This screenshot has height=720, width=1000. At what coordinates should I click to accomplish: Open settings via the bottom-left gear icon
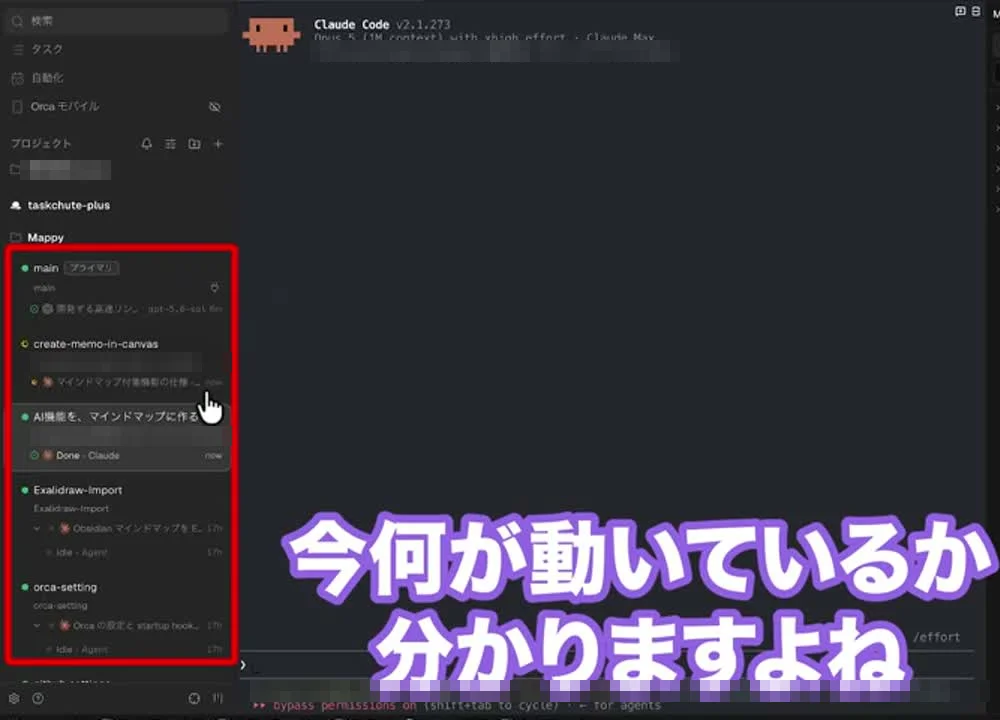[14, 698]
